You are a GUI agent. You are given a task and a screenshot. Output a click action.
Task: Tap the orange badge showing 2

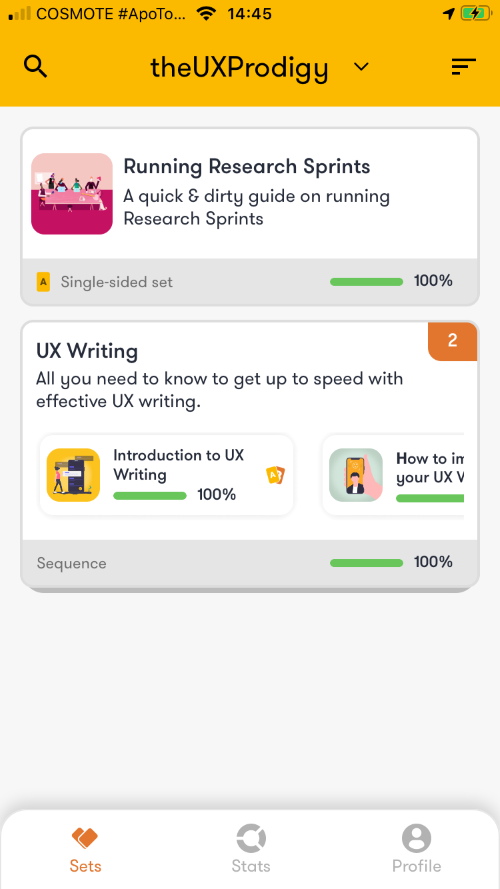click(x=452, y=341)
